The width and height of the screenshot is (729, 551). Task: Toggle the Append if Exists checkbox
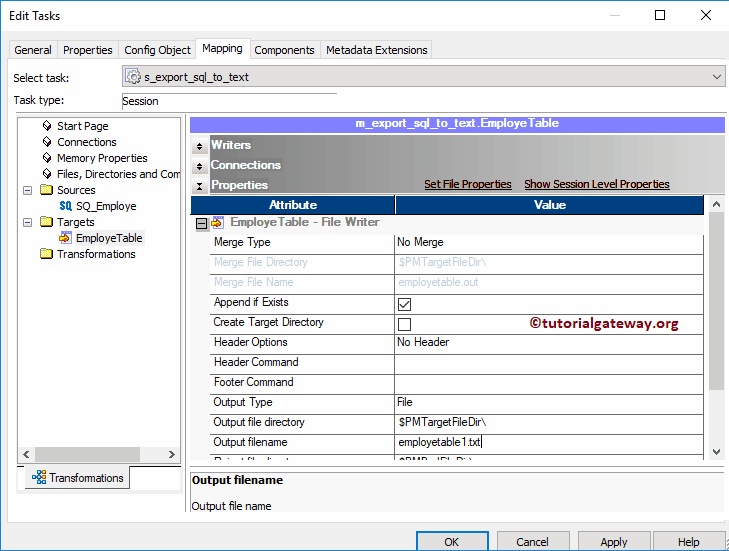coord(404,305)
